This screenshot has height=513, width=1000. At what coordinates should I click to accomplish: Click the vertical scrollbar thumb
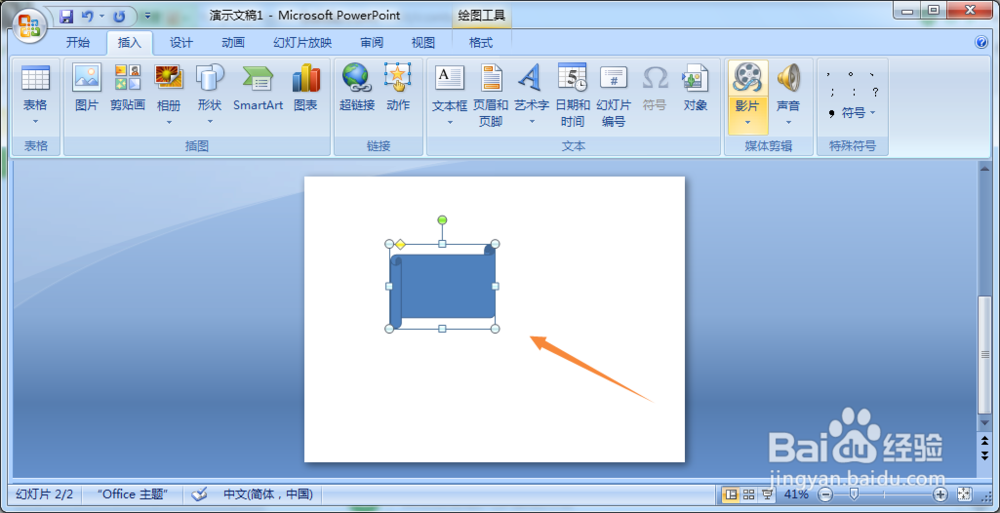pos(985,357)
